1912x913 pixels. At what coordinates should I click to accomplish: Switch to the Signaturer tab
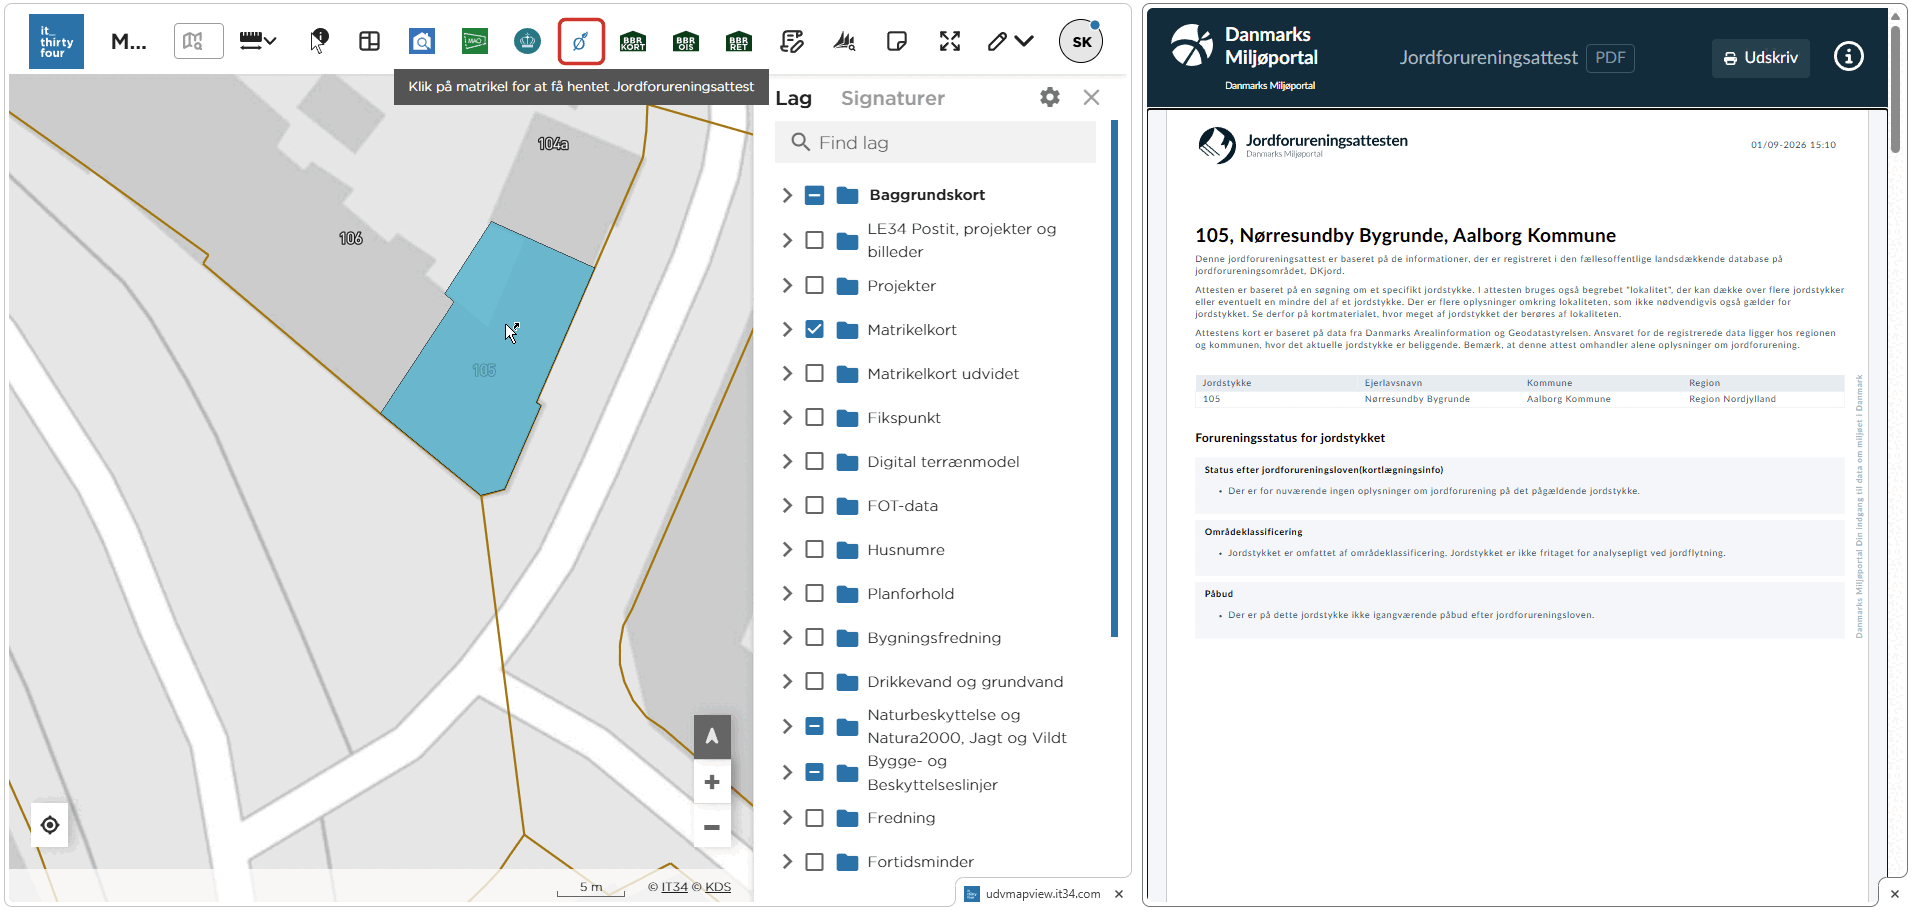click(x=893, y=98)
